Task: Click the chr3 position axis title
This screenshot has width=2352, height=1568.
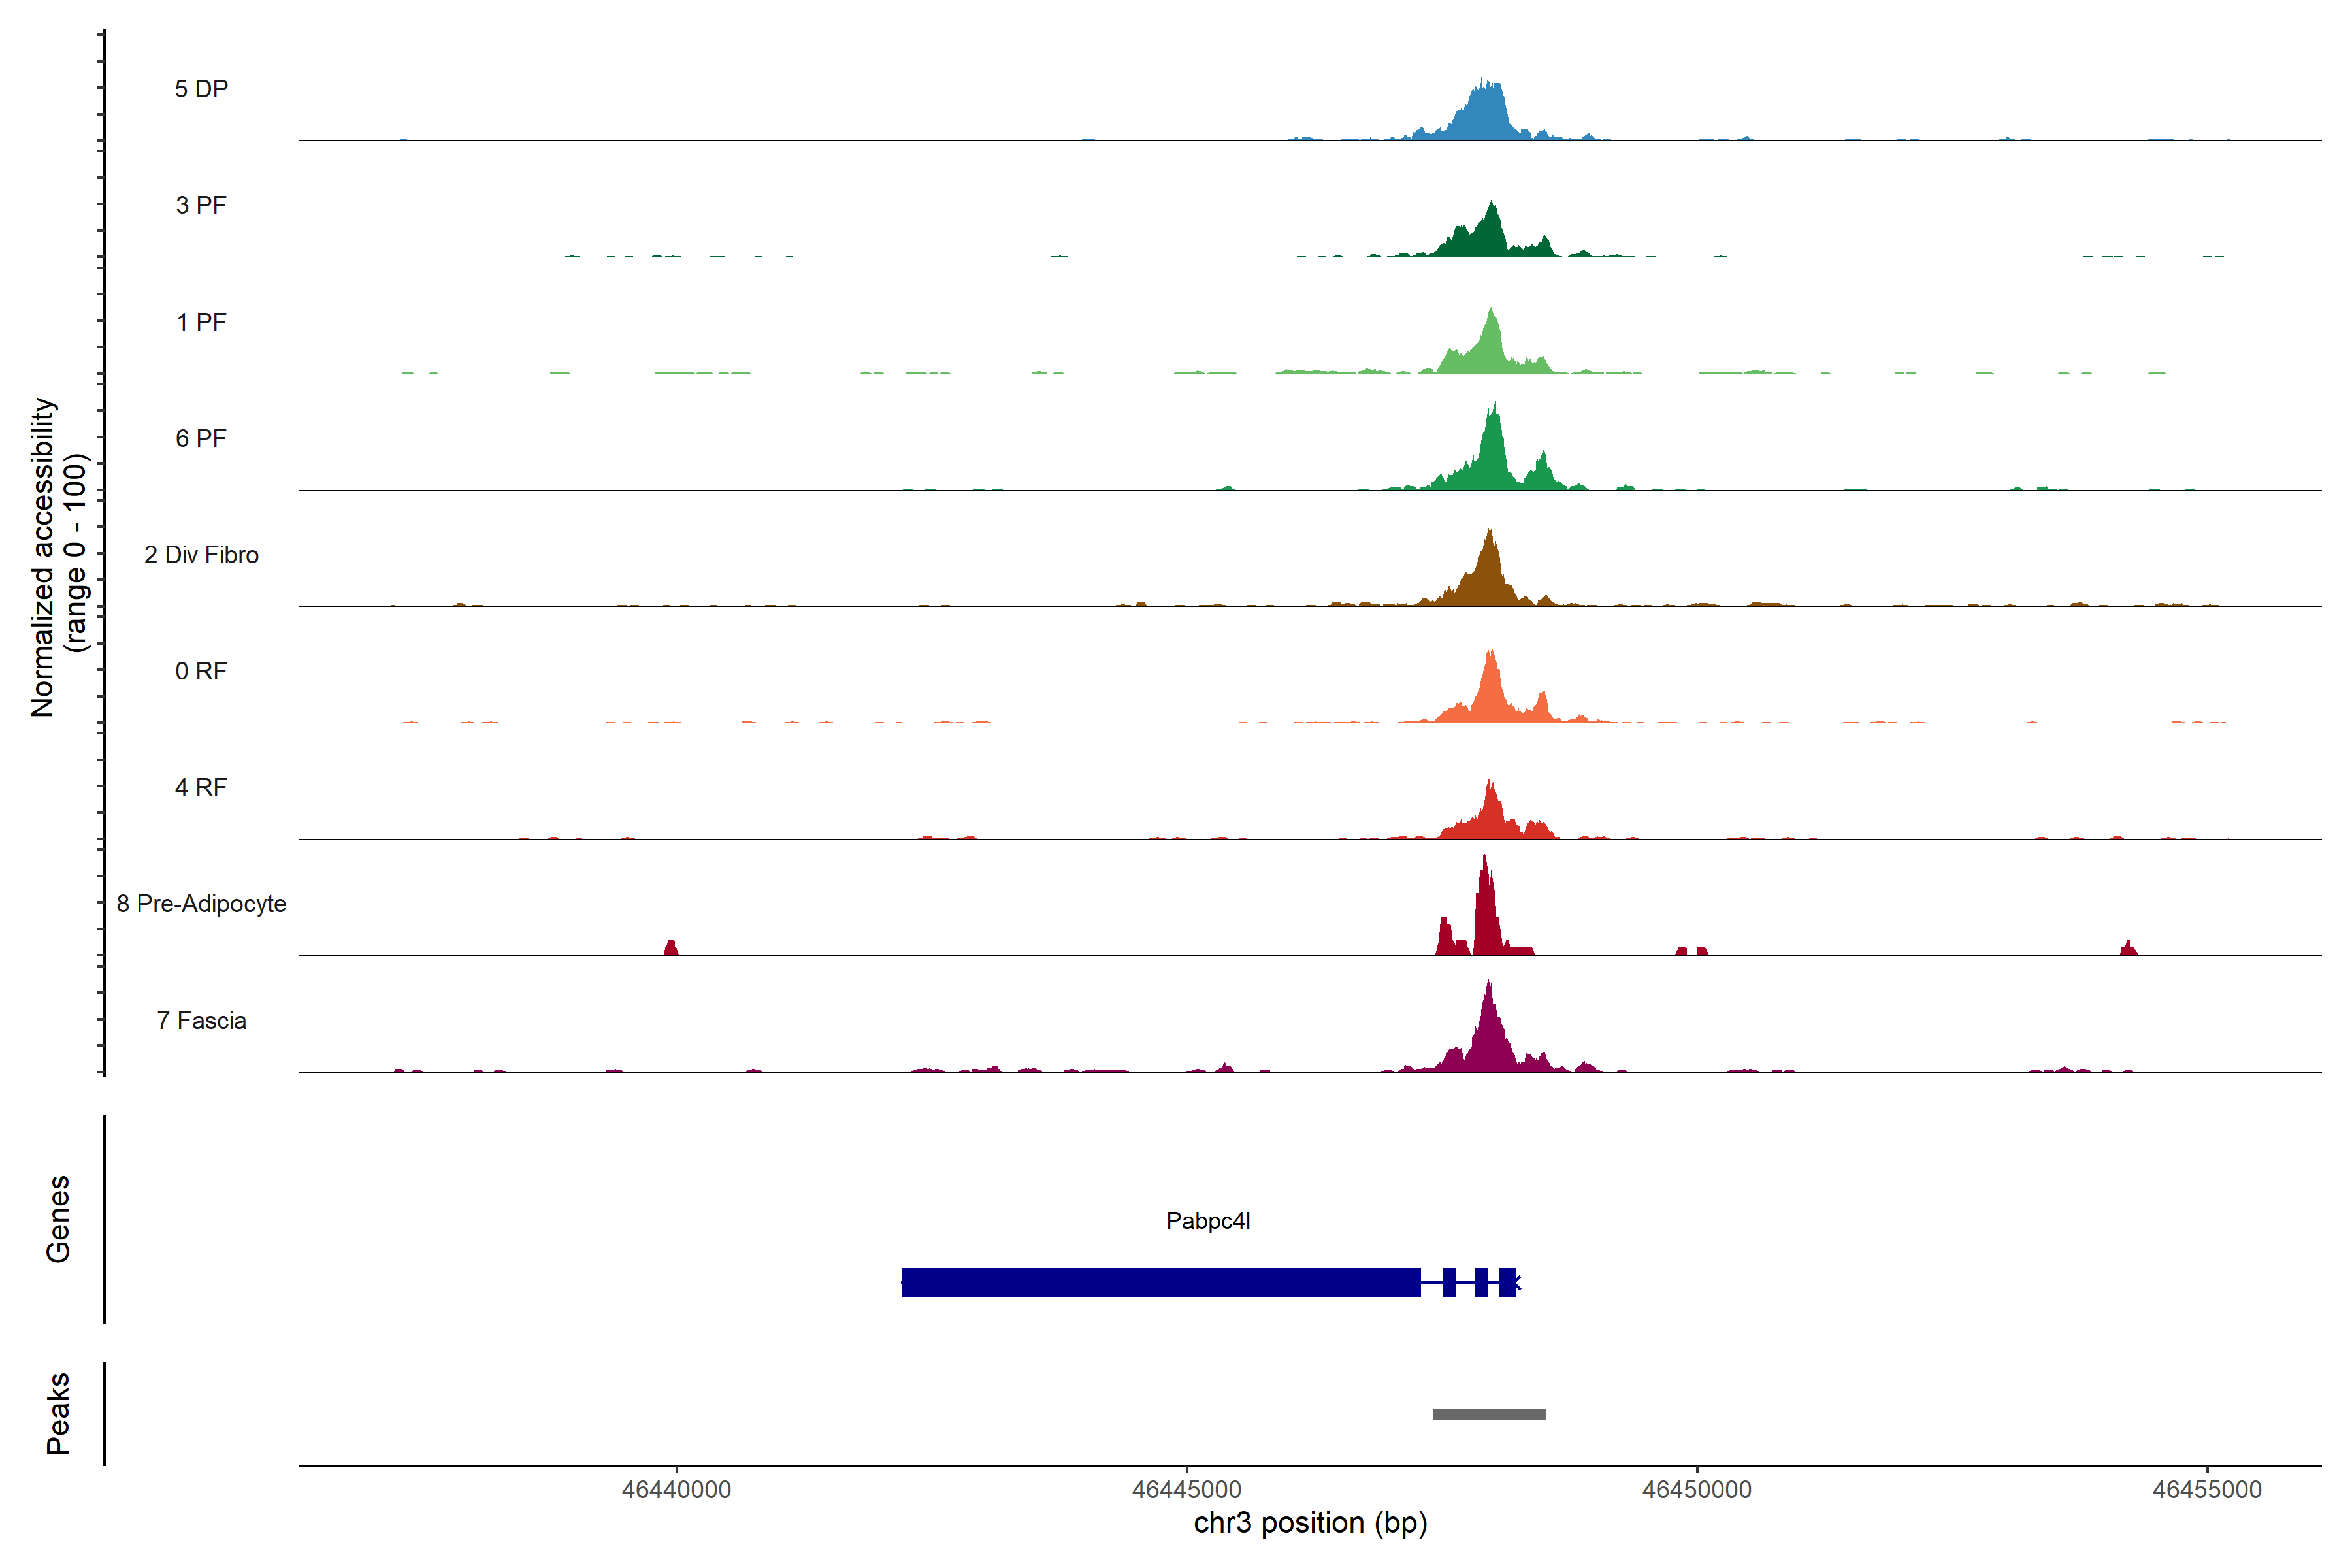Action: (x=1310, y=1523)
